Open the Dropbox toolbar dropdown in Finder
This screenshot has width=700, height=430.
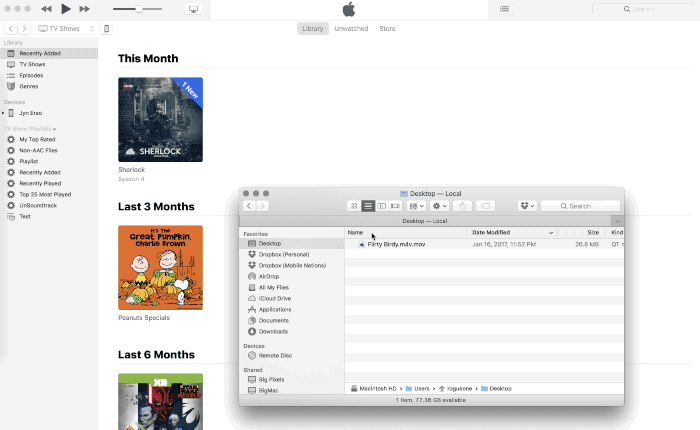tap(527, 206)
